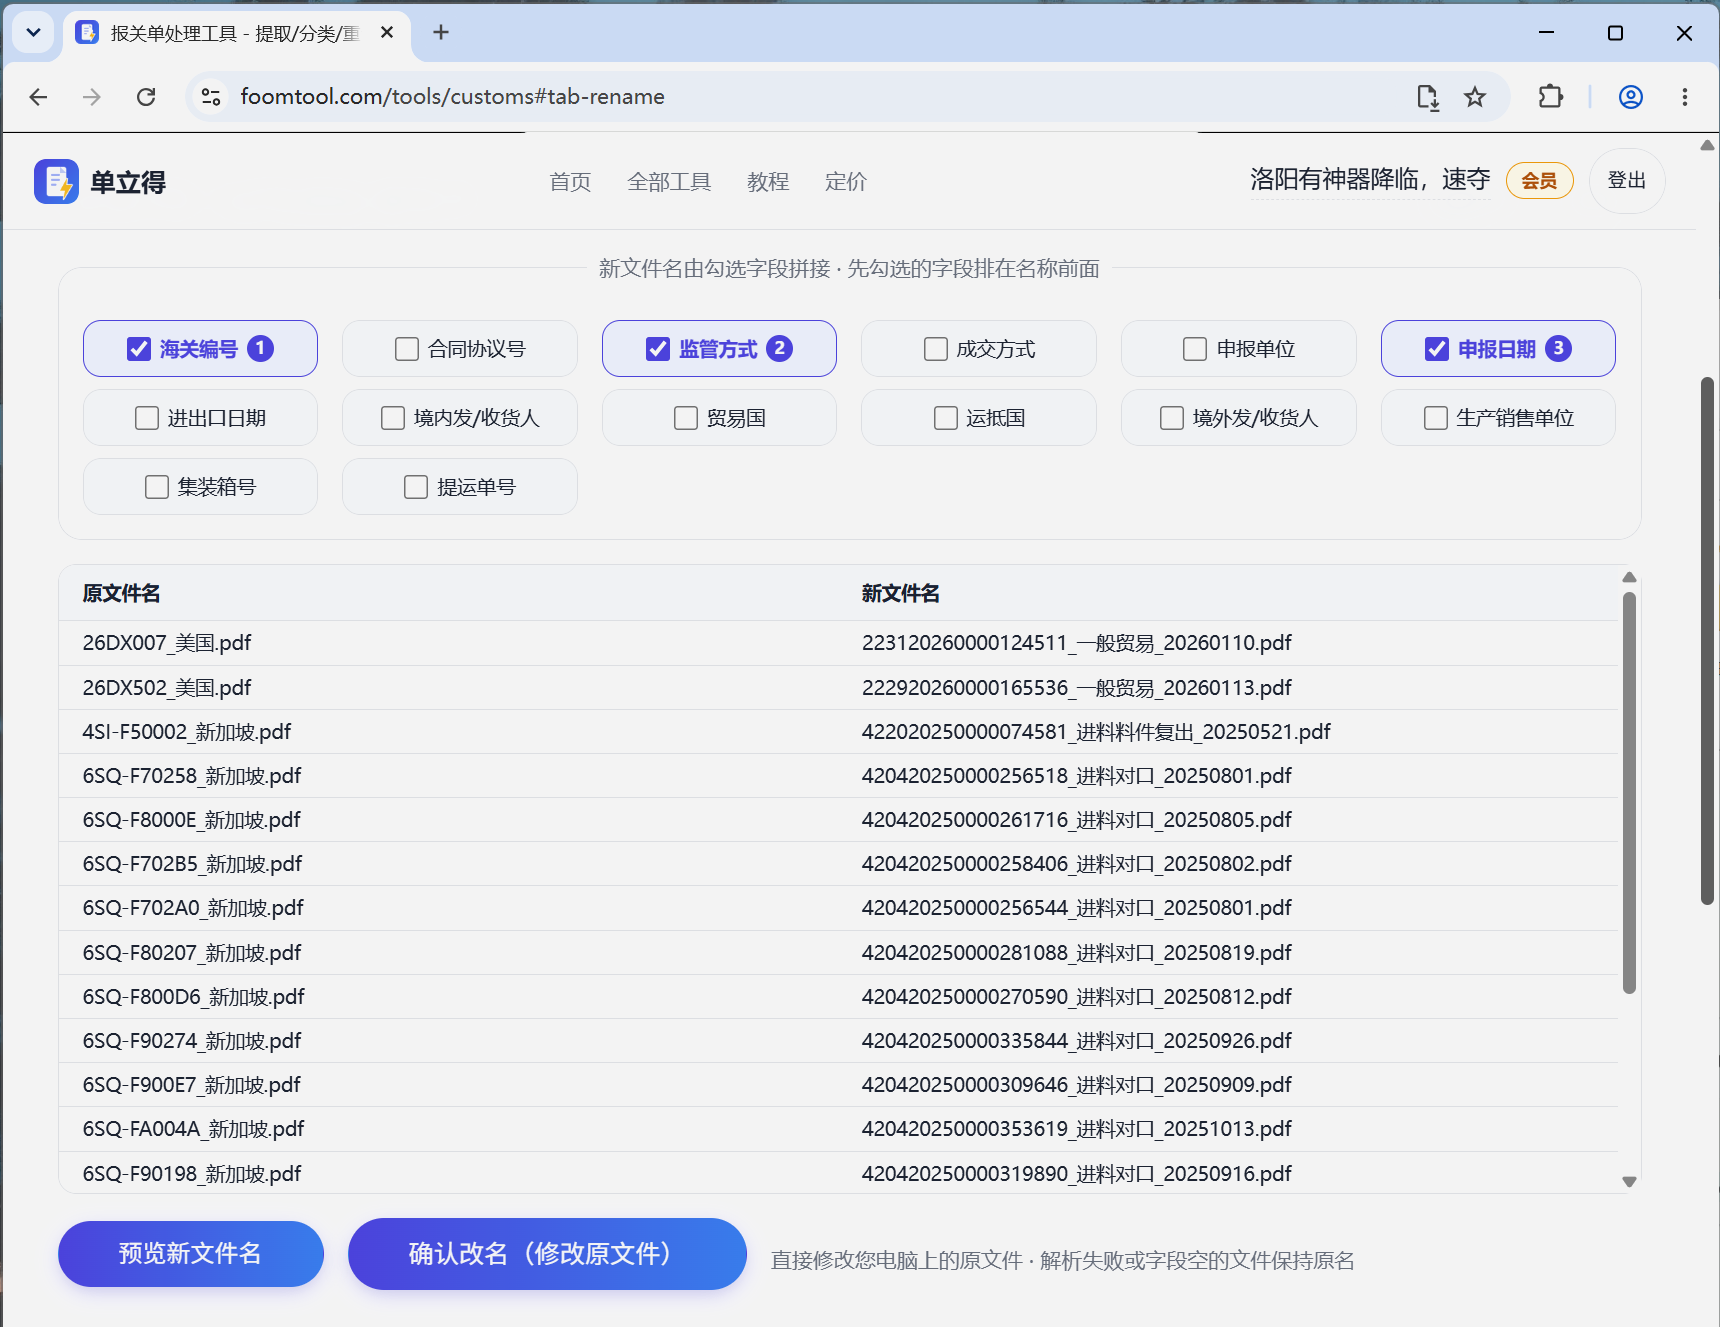Check the 境外发/收货人 checkbox
This screenshot has width=1720, height=1327.
pos(1172,418)
